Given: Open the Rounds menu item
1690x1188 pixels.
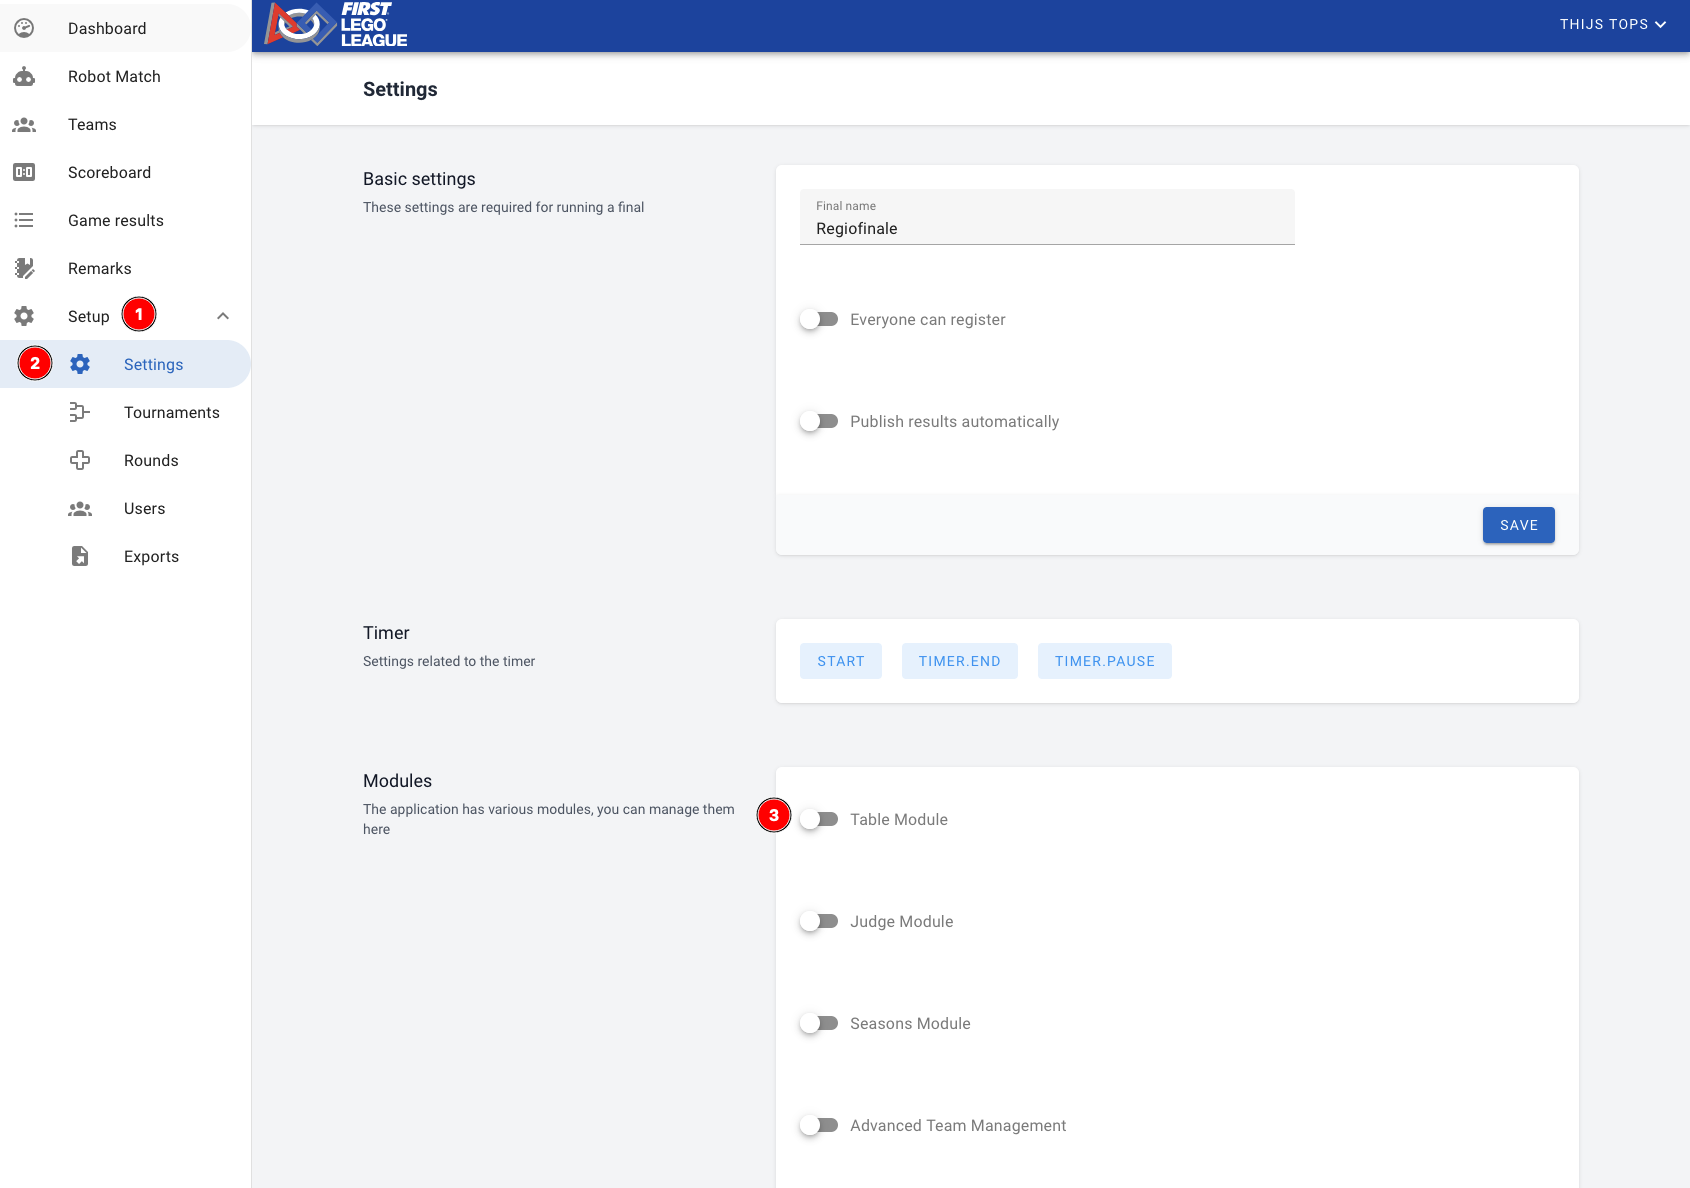Looking at the screenshot, I should [x=151, y=461].
